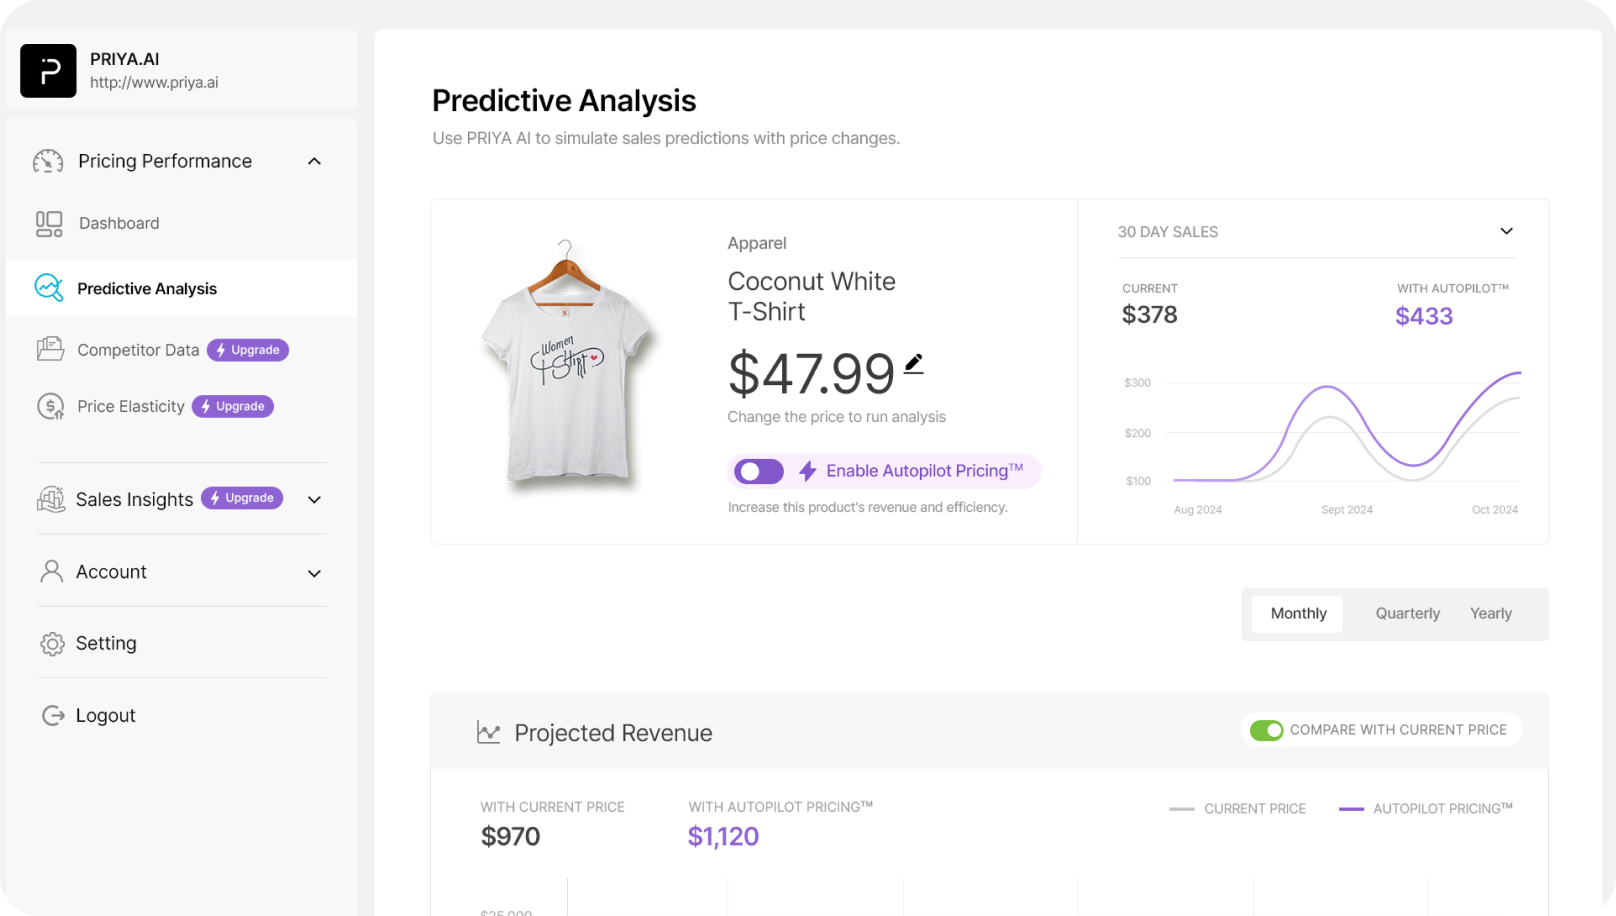Switch to the Quarterly tab
The image size is (1616, 916).
point(1407,613)
